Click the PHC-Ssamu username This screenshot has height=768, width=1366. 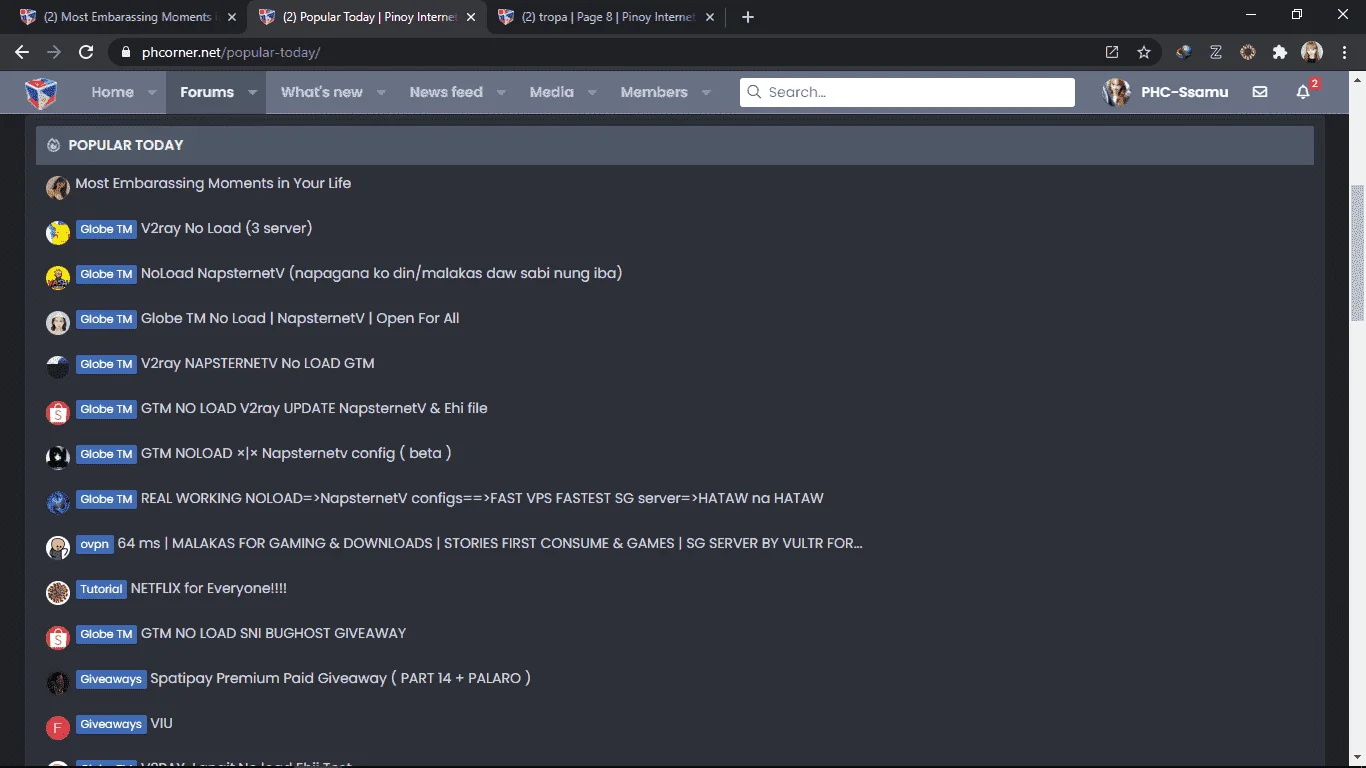coord(1185,92)
